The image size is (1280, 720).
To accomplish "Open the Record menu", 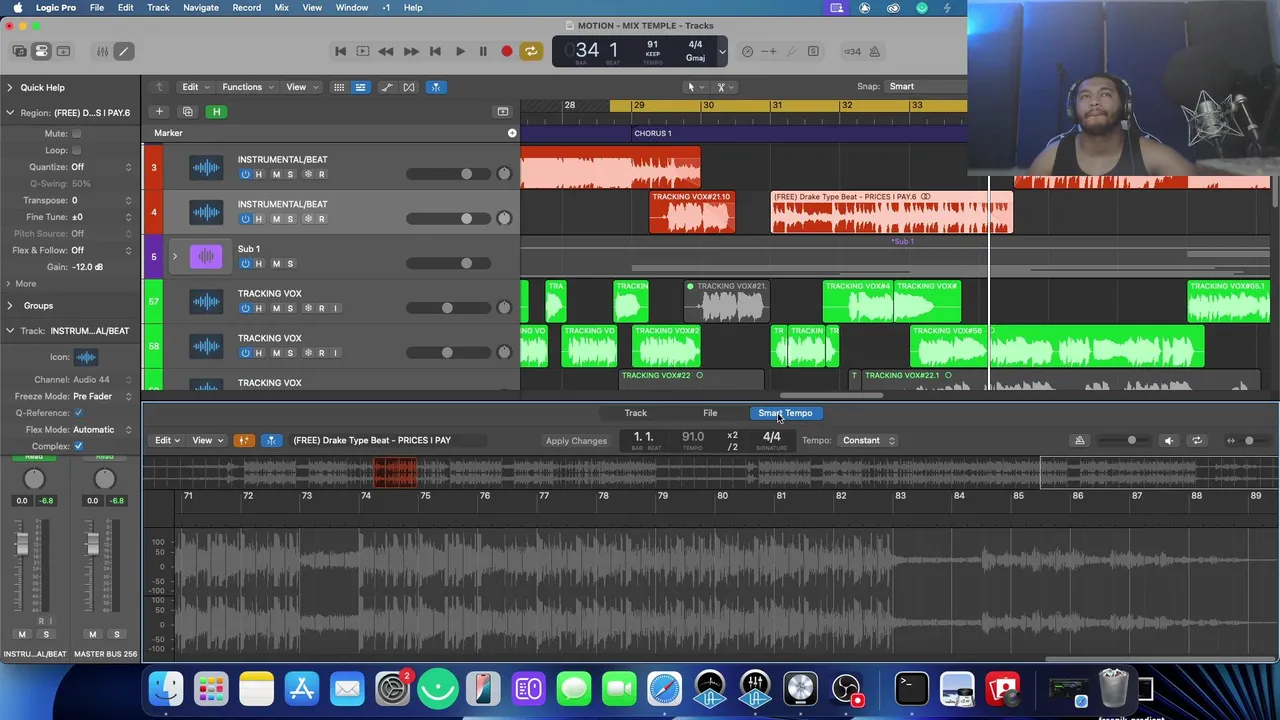I will point(246,7).
